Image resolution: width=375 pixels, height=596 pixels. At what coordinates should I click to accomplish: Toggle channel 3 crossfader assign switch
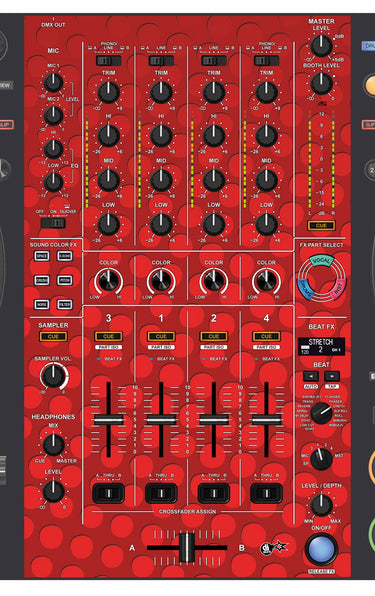(108, 493)
